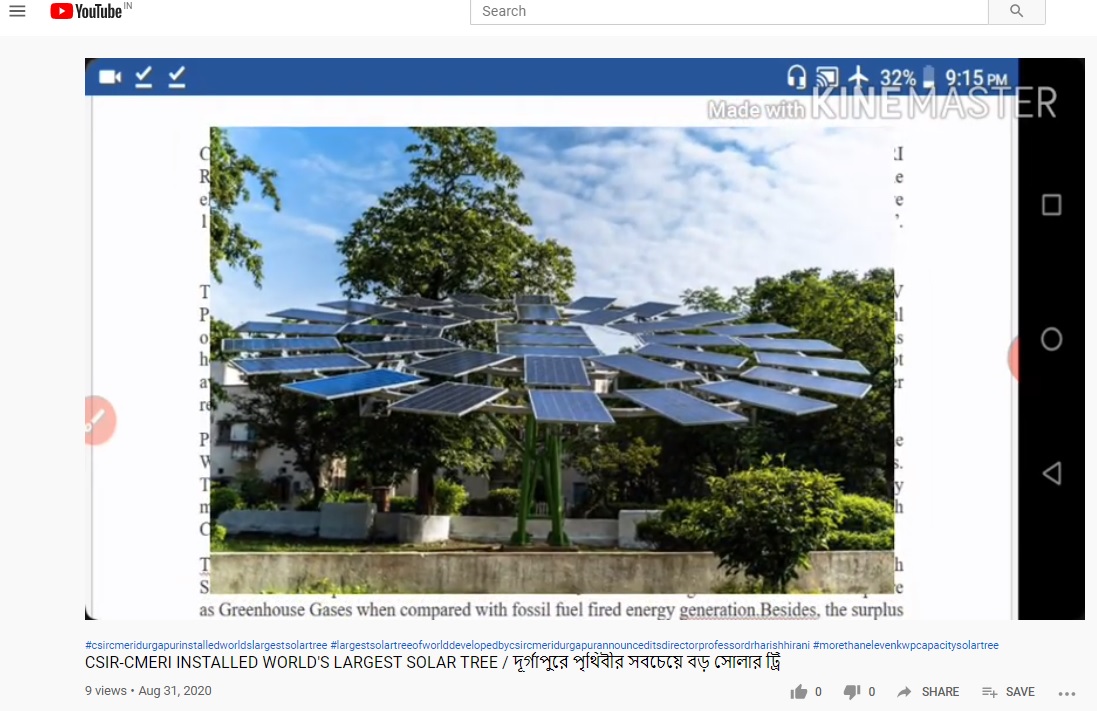The height and width of the screenshot is (711, 1097).
Task: Click the solar tree video frame
Action: point(552,360)
